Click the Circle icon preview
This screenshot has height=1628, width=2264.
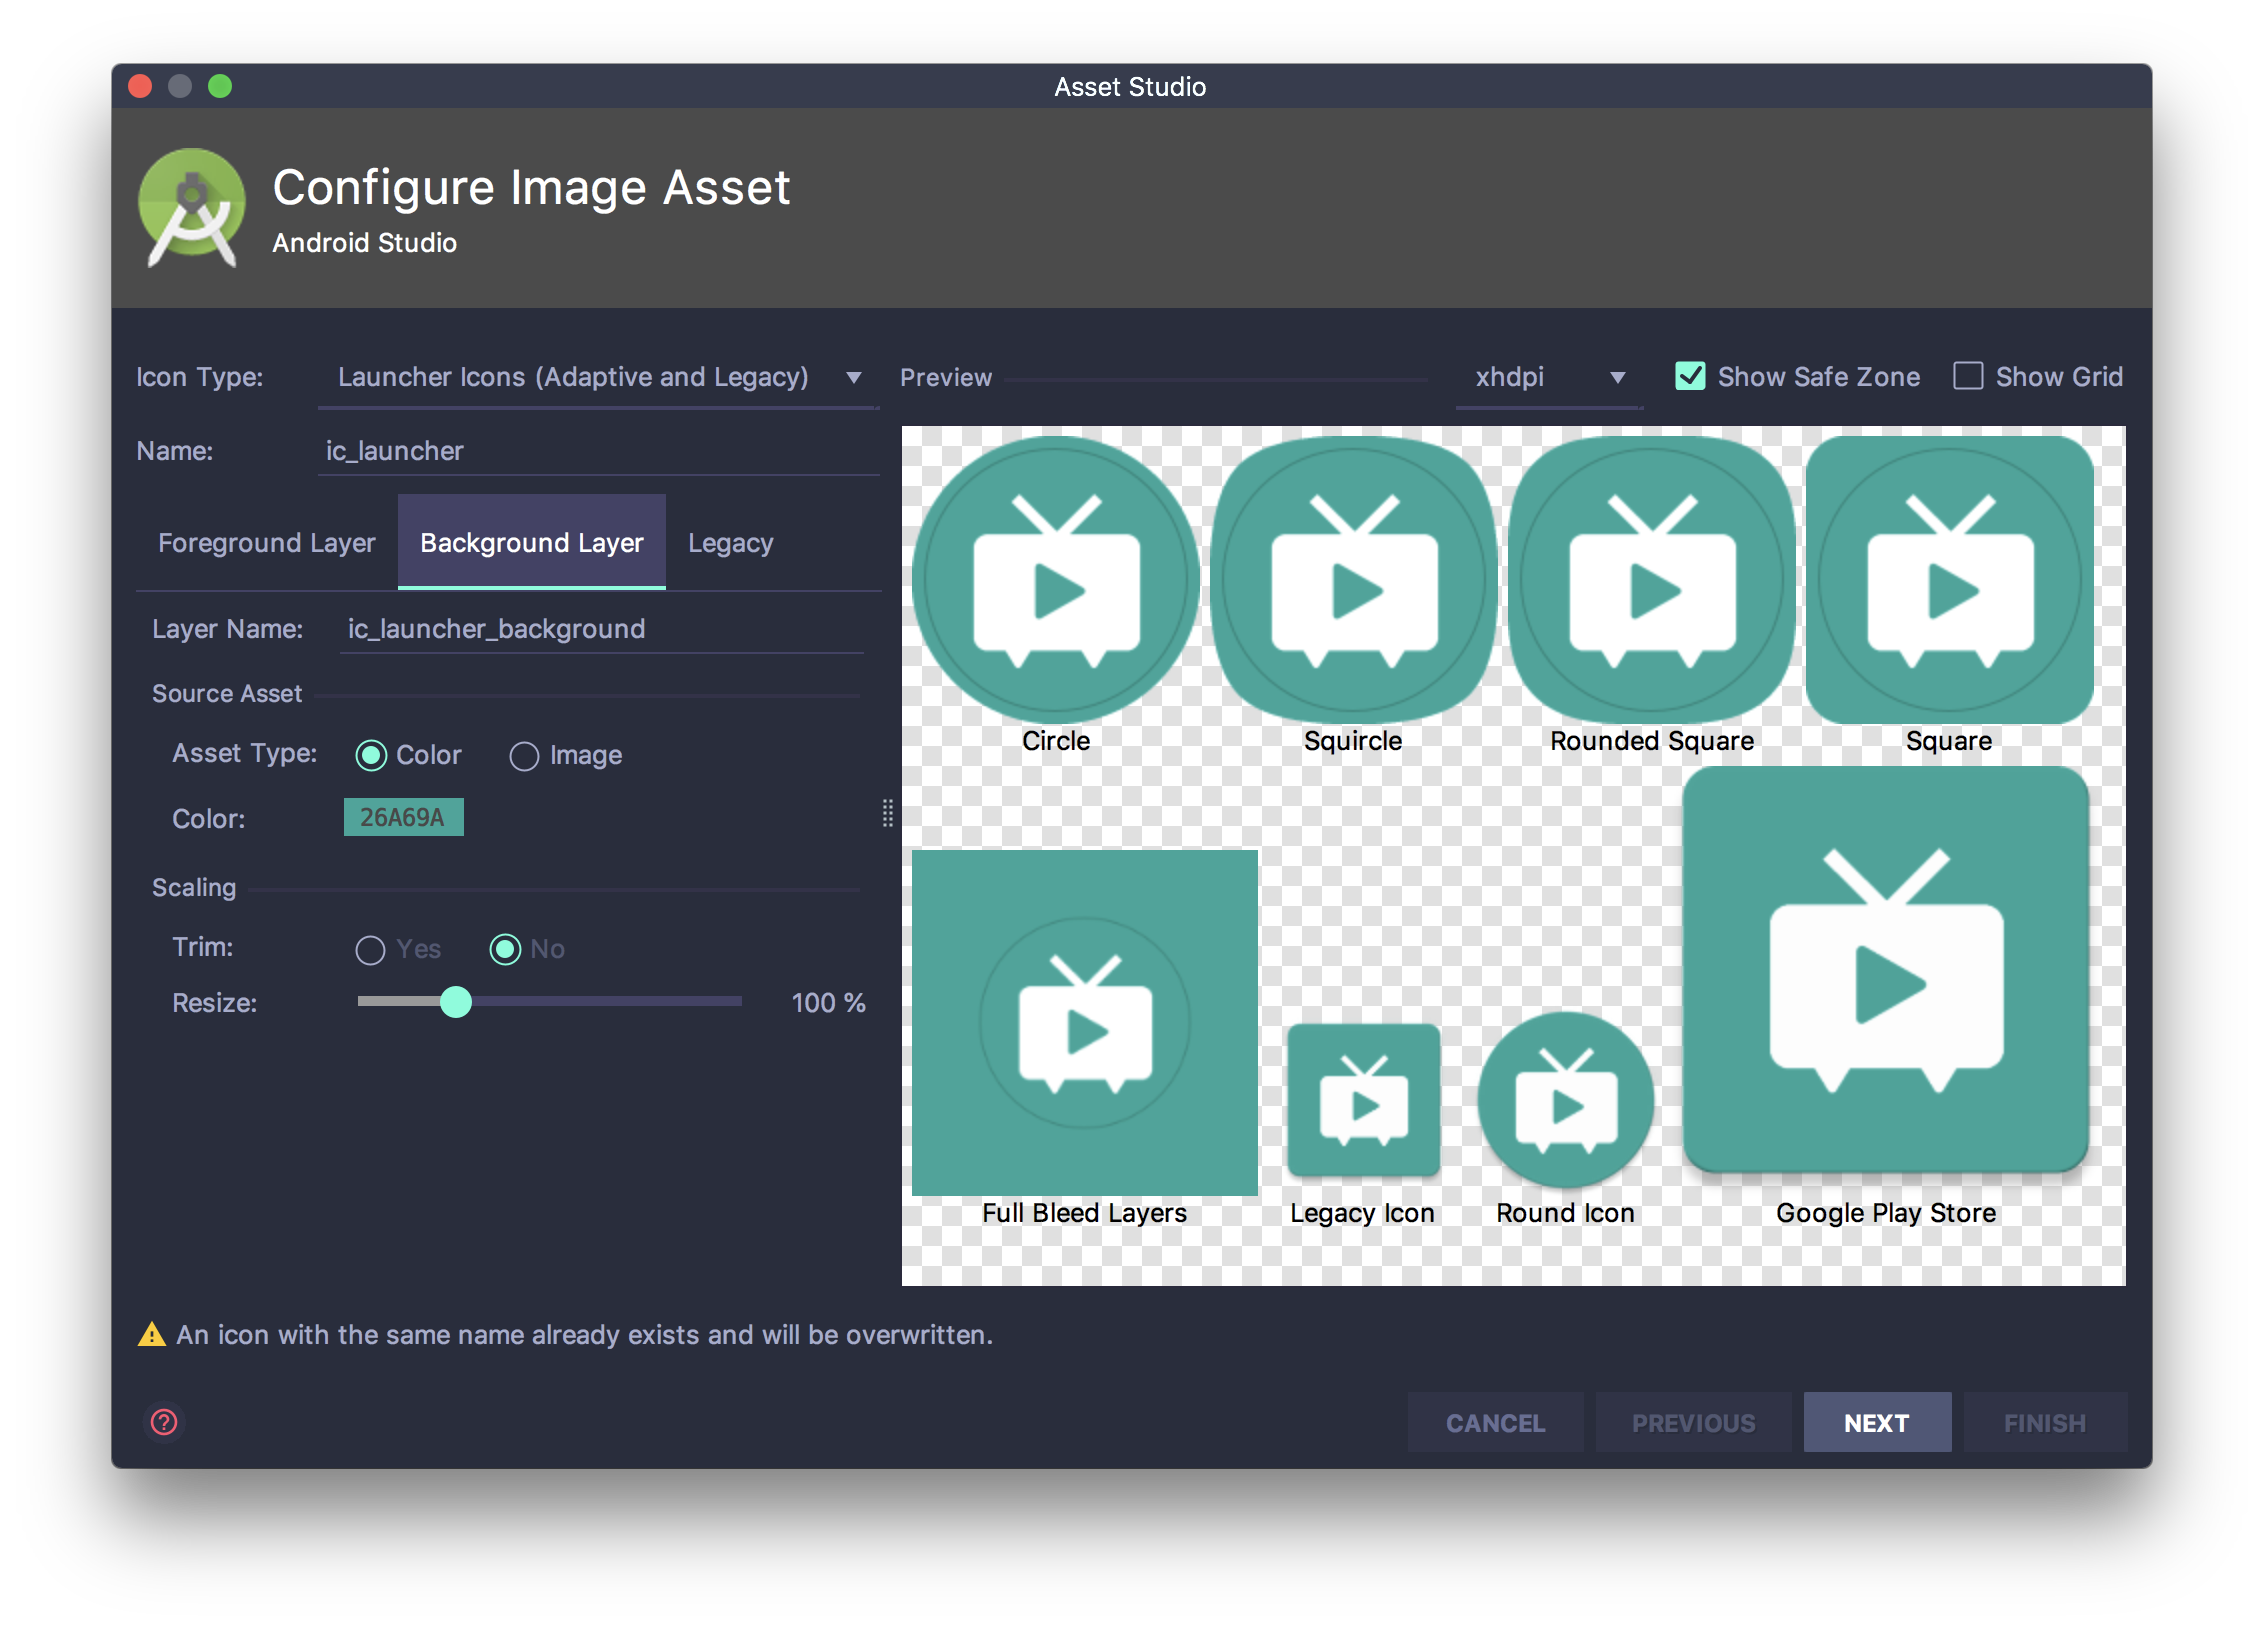pyautogui.click(x=1056, y=580)
